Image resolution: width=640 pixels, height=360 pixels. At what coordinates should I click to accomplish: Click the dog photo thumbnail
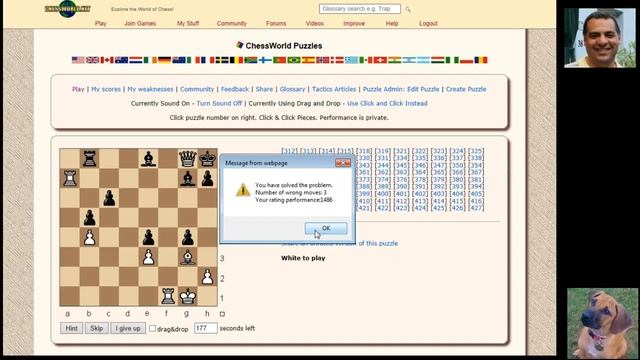click(602, 323)
